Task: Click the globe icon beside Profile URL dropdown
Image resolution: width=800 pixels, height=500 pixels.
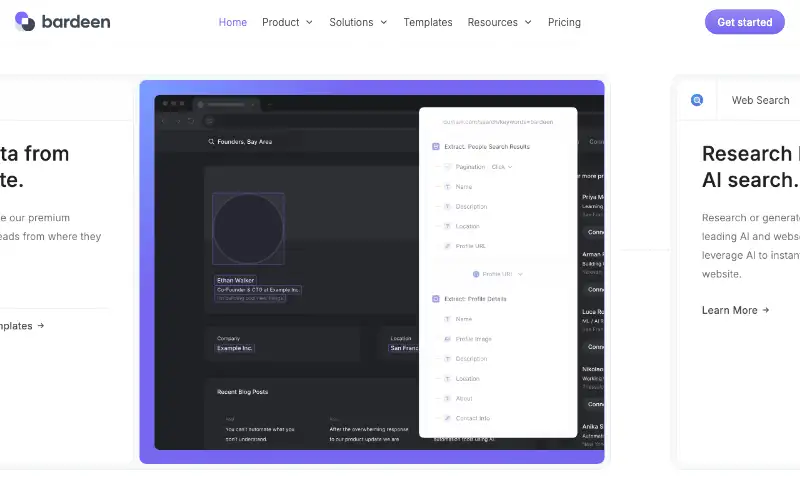Action: click(476, 274)
